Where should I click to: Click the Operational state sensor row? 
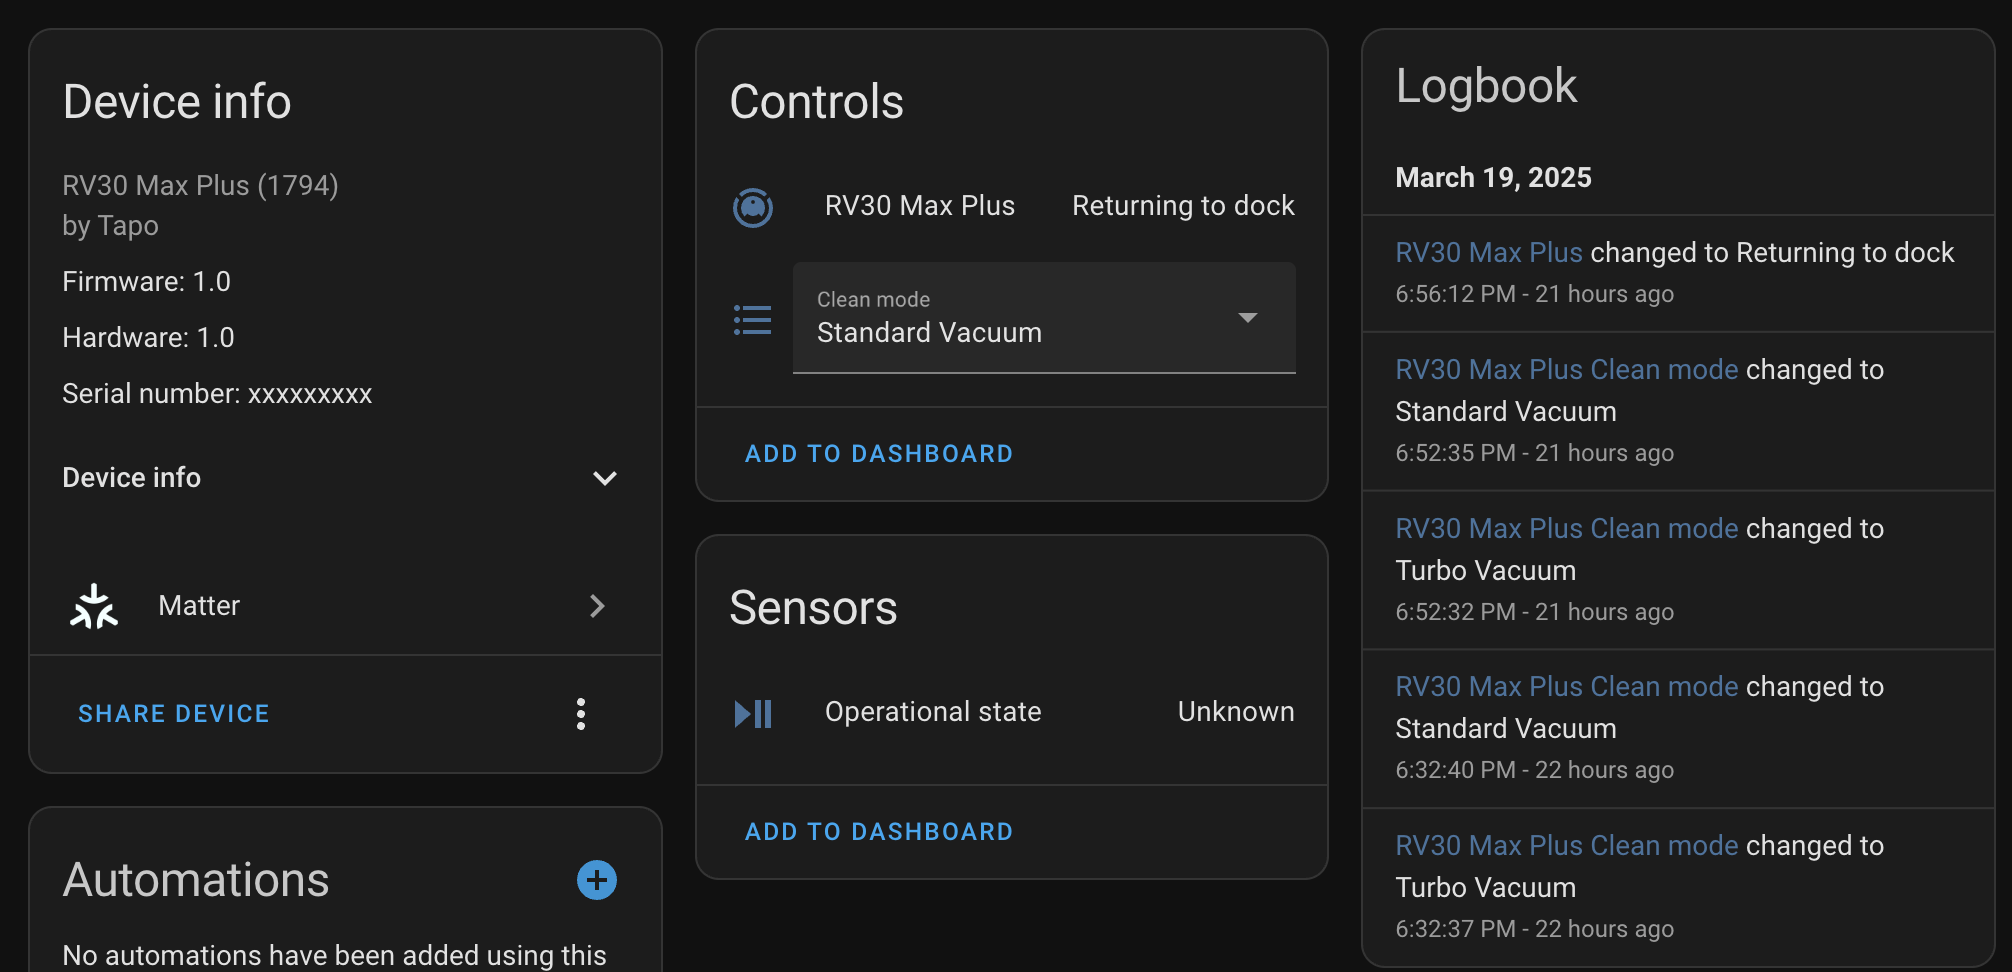click(x=1012, y=713)
